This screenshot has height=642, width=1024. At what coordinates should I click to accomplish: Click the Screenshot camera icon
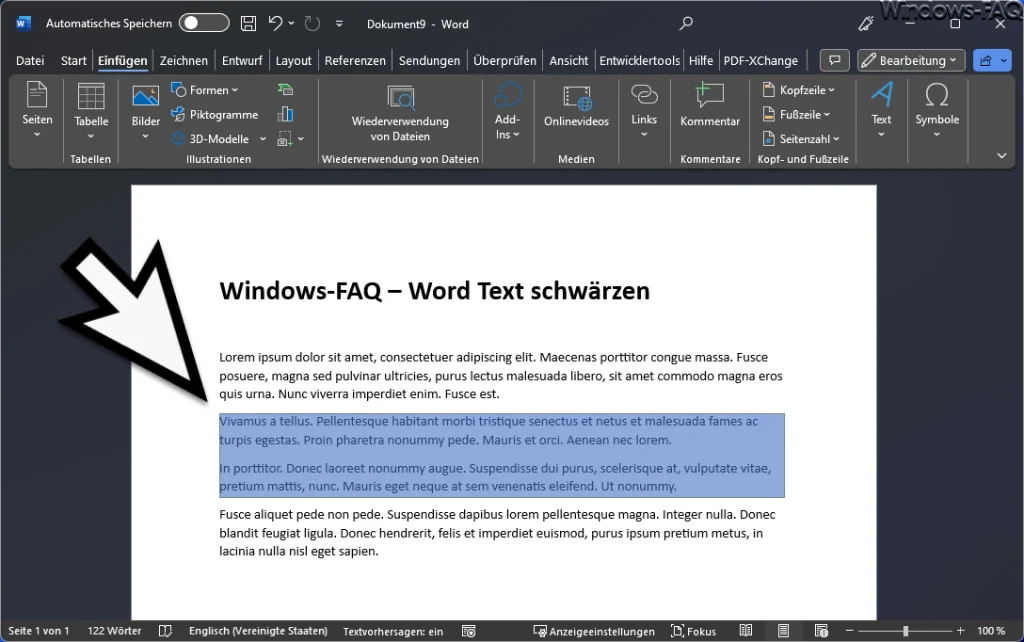click(285, 138)
